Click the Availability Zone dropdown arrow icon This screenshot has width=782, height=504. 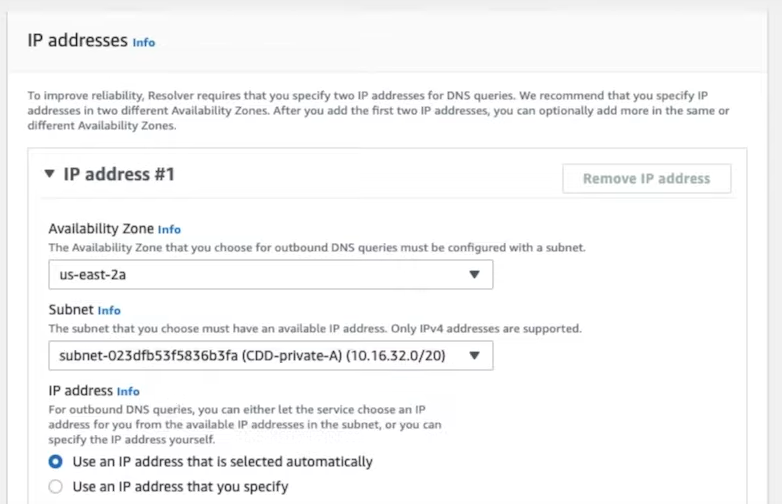(x=474, y=274)
